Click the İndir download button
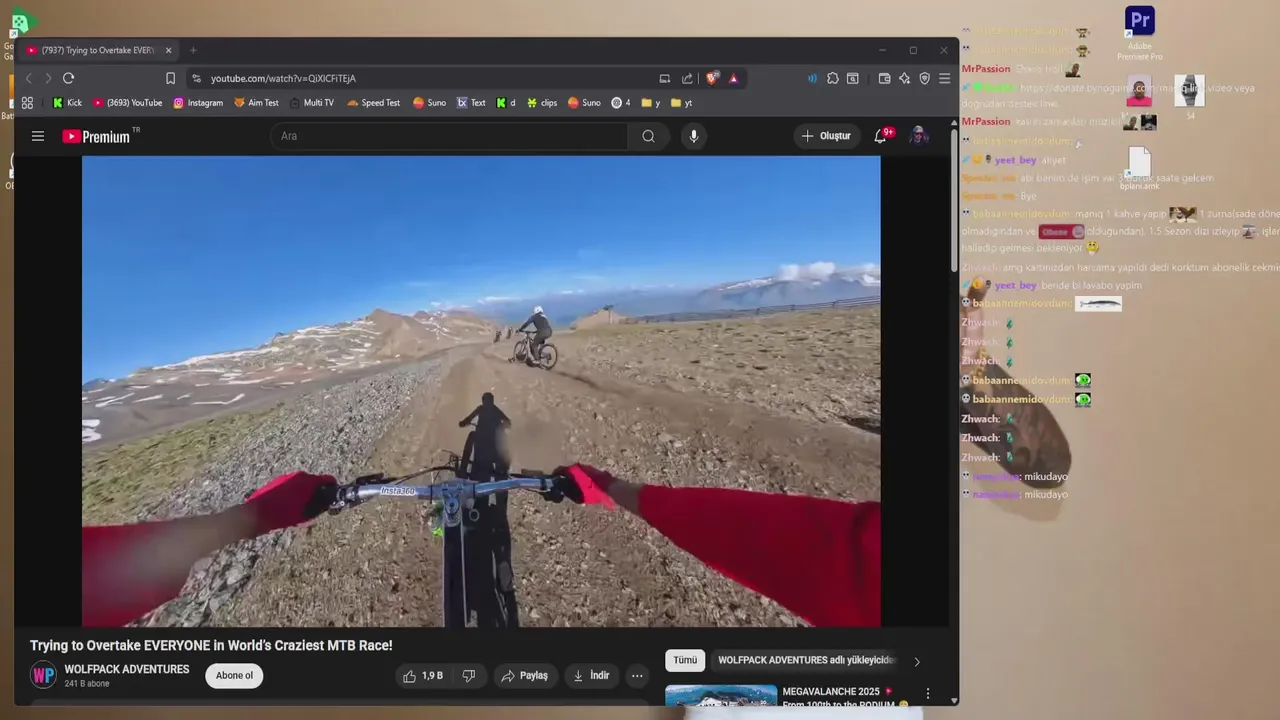Screen dimensions: 1280x720 click(591, 676)
